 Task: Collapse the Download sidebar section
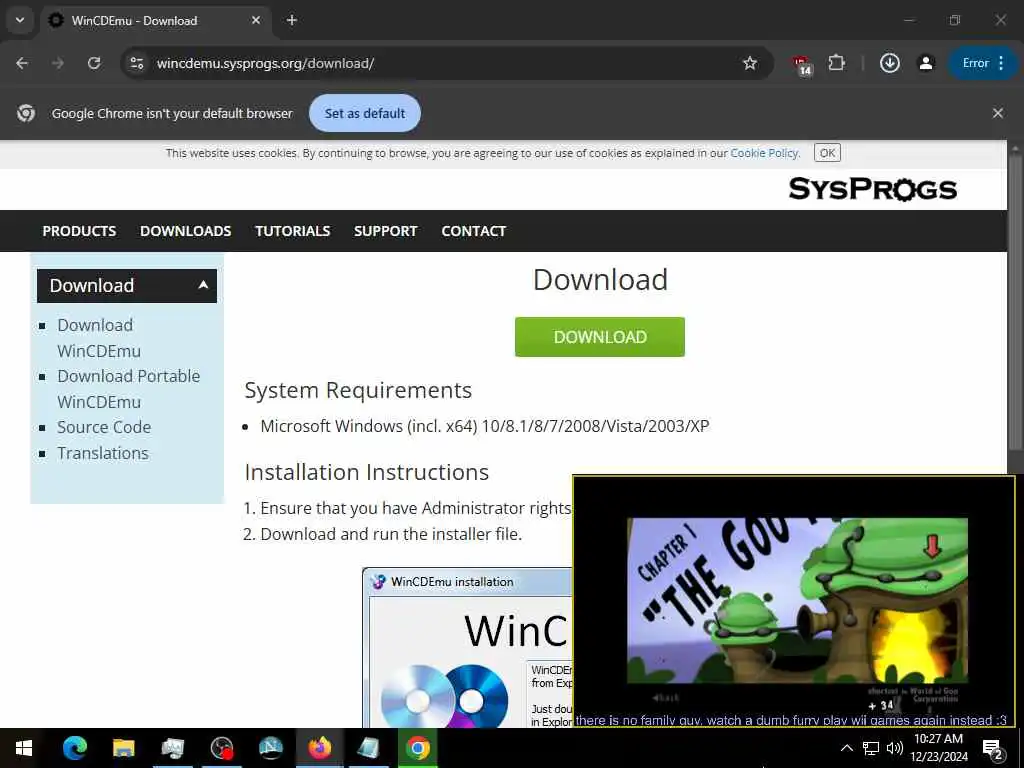click(127, 285)
